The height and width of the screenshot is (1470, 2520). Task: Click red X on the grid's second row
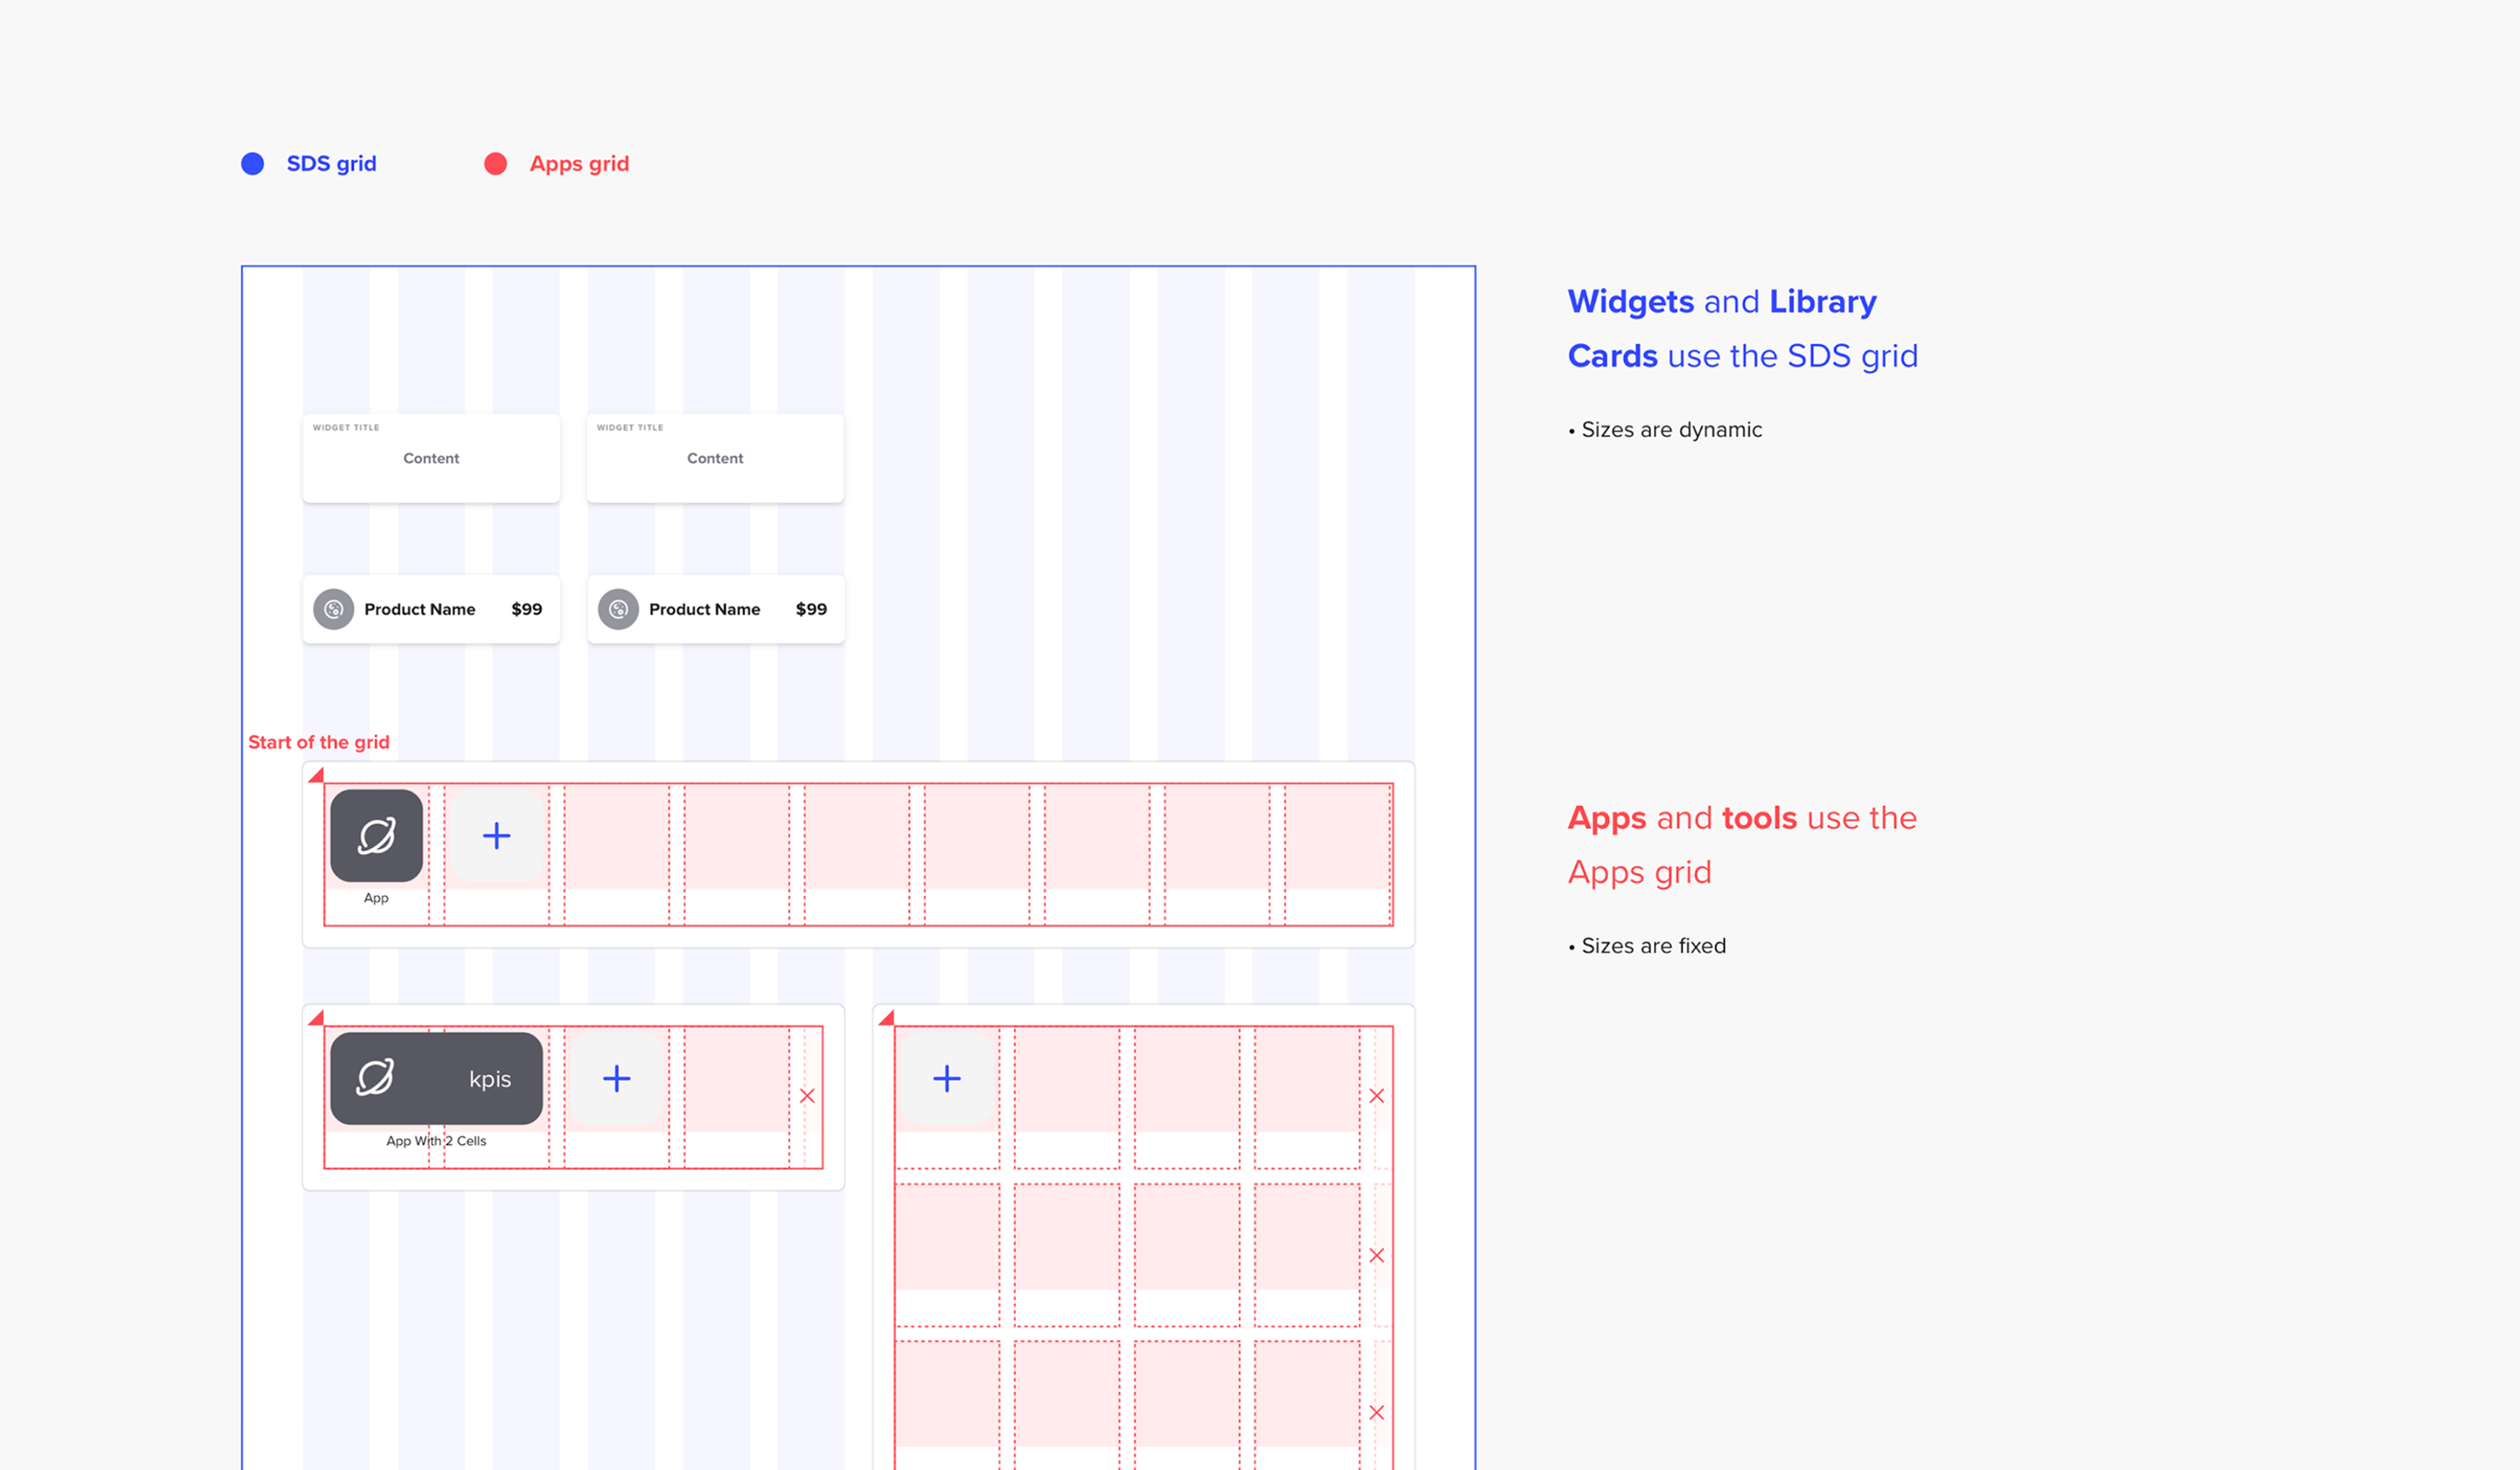pyautogui.click(x=1376, y=1255)
